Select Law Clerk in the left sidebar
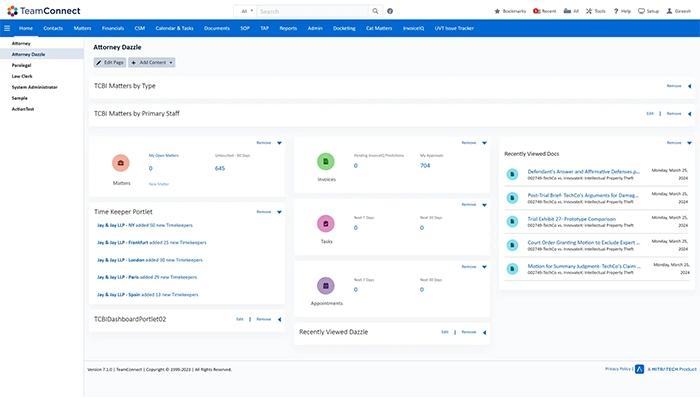 tap(22, 76)
